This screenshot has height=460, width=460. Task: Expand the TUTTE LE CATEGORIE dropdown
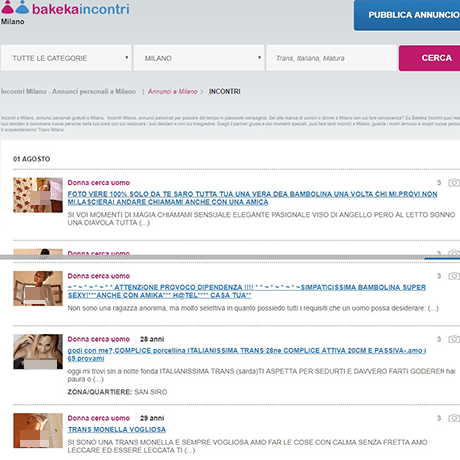click(66, 58)
